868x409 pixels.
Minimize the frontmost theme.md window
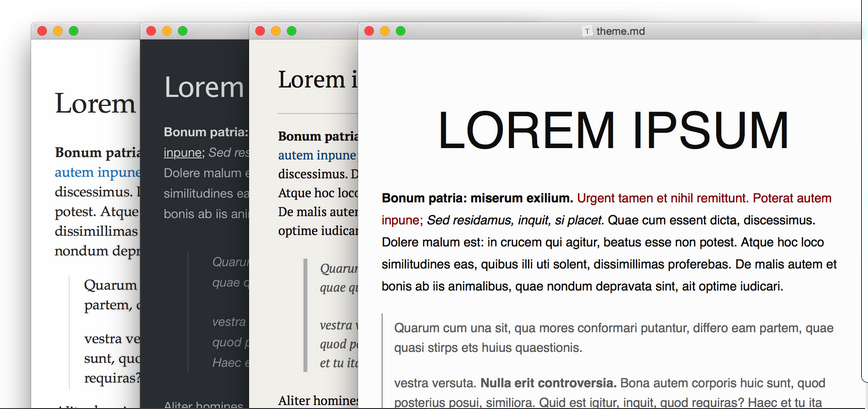[385, 31]
